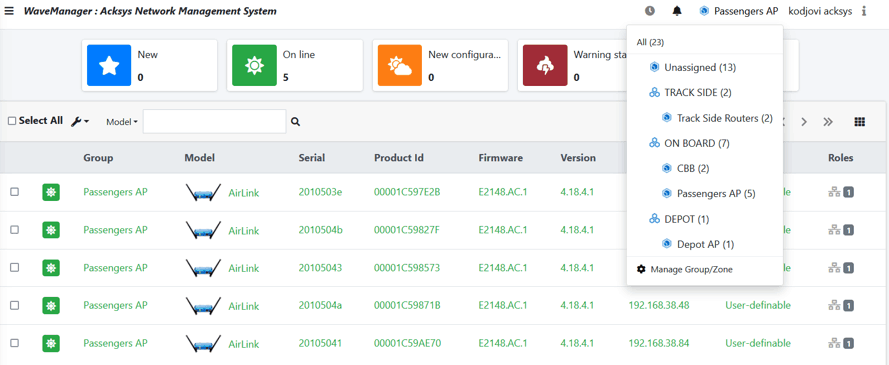The width and height of the screenshot is (889, 365).
Task: Click AirLink device image for 2010503e
Action: click(x=204, y=193)
